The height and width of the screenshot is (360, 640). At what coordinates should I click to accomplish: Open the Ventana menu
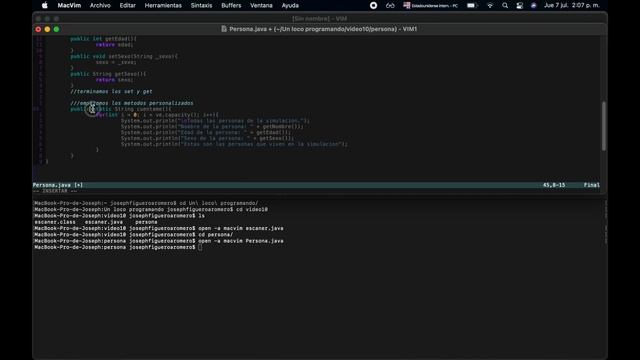pyautogui.click(x=261, y=5)
